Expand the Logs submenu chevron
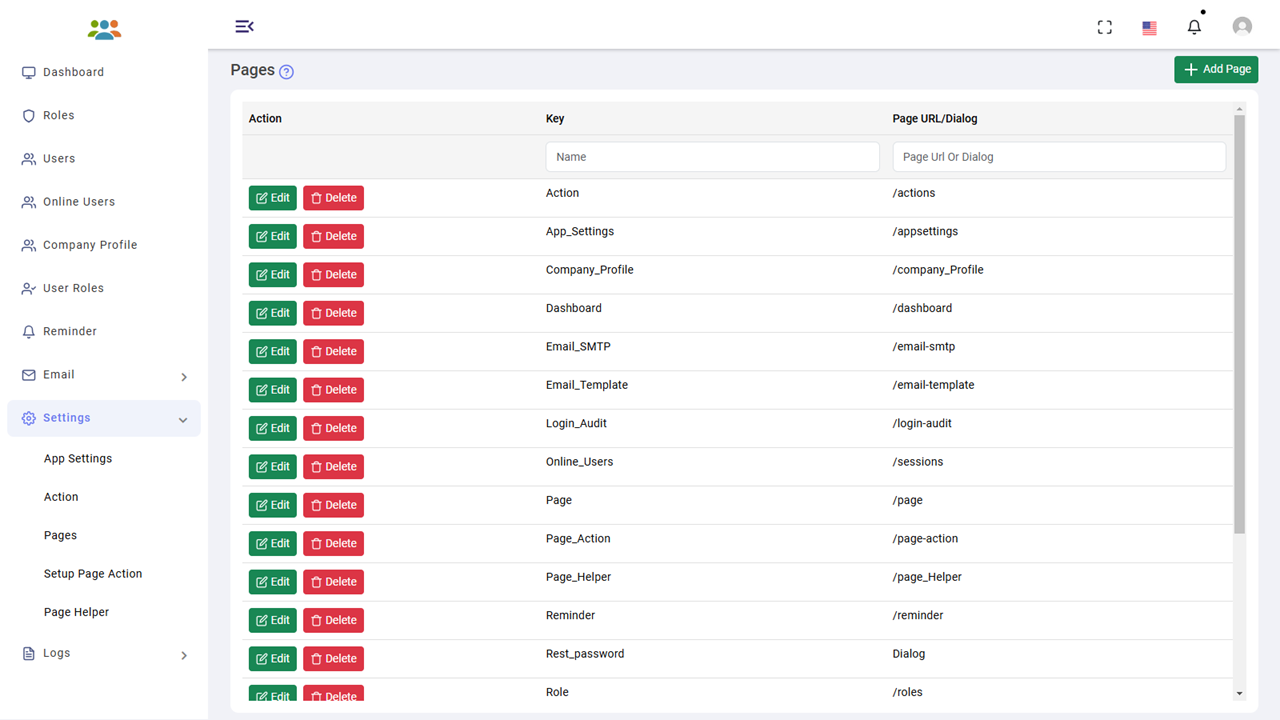The width and height of the screenshot is (1280, 720). click(x=184, y=655)
